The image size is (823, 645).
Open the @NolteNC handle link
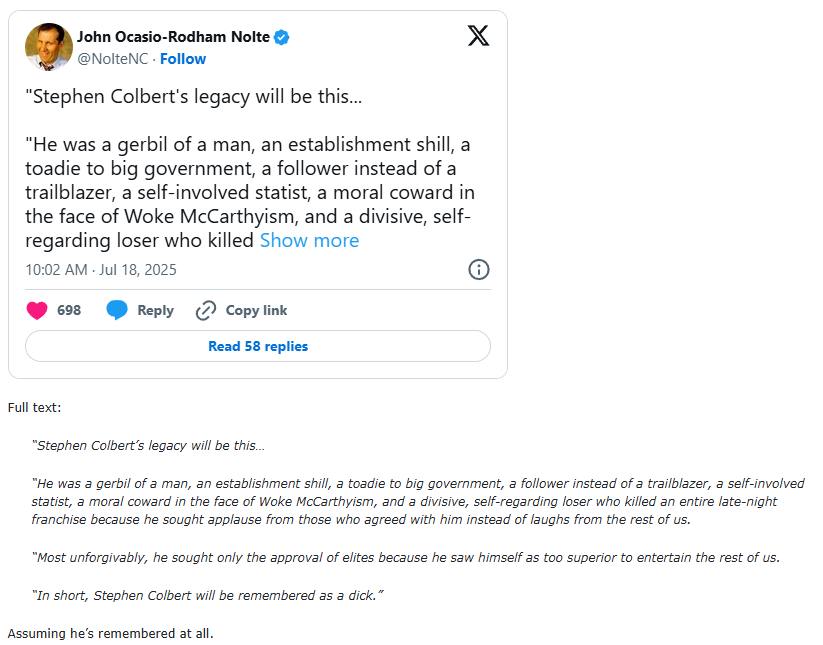[x=112, y=59]
